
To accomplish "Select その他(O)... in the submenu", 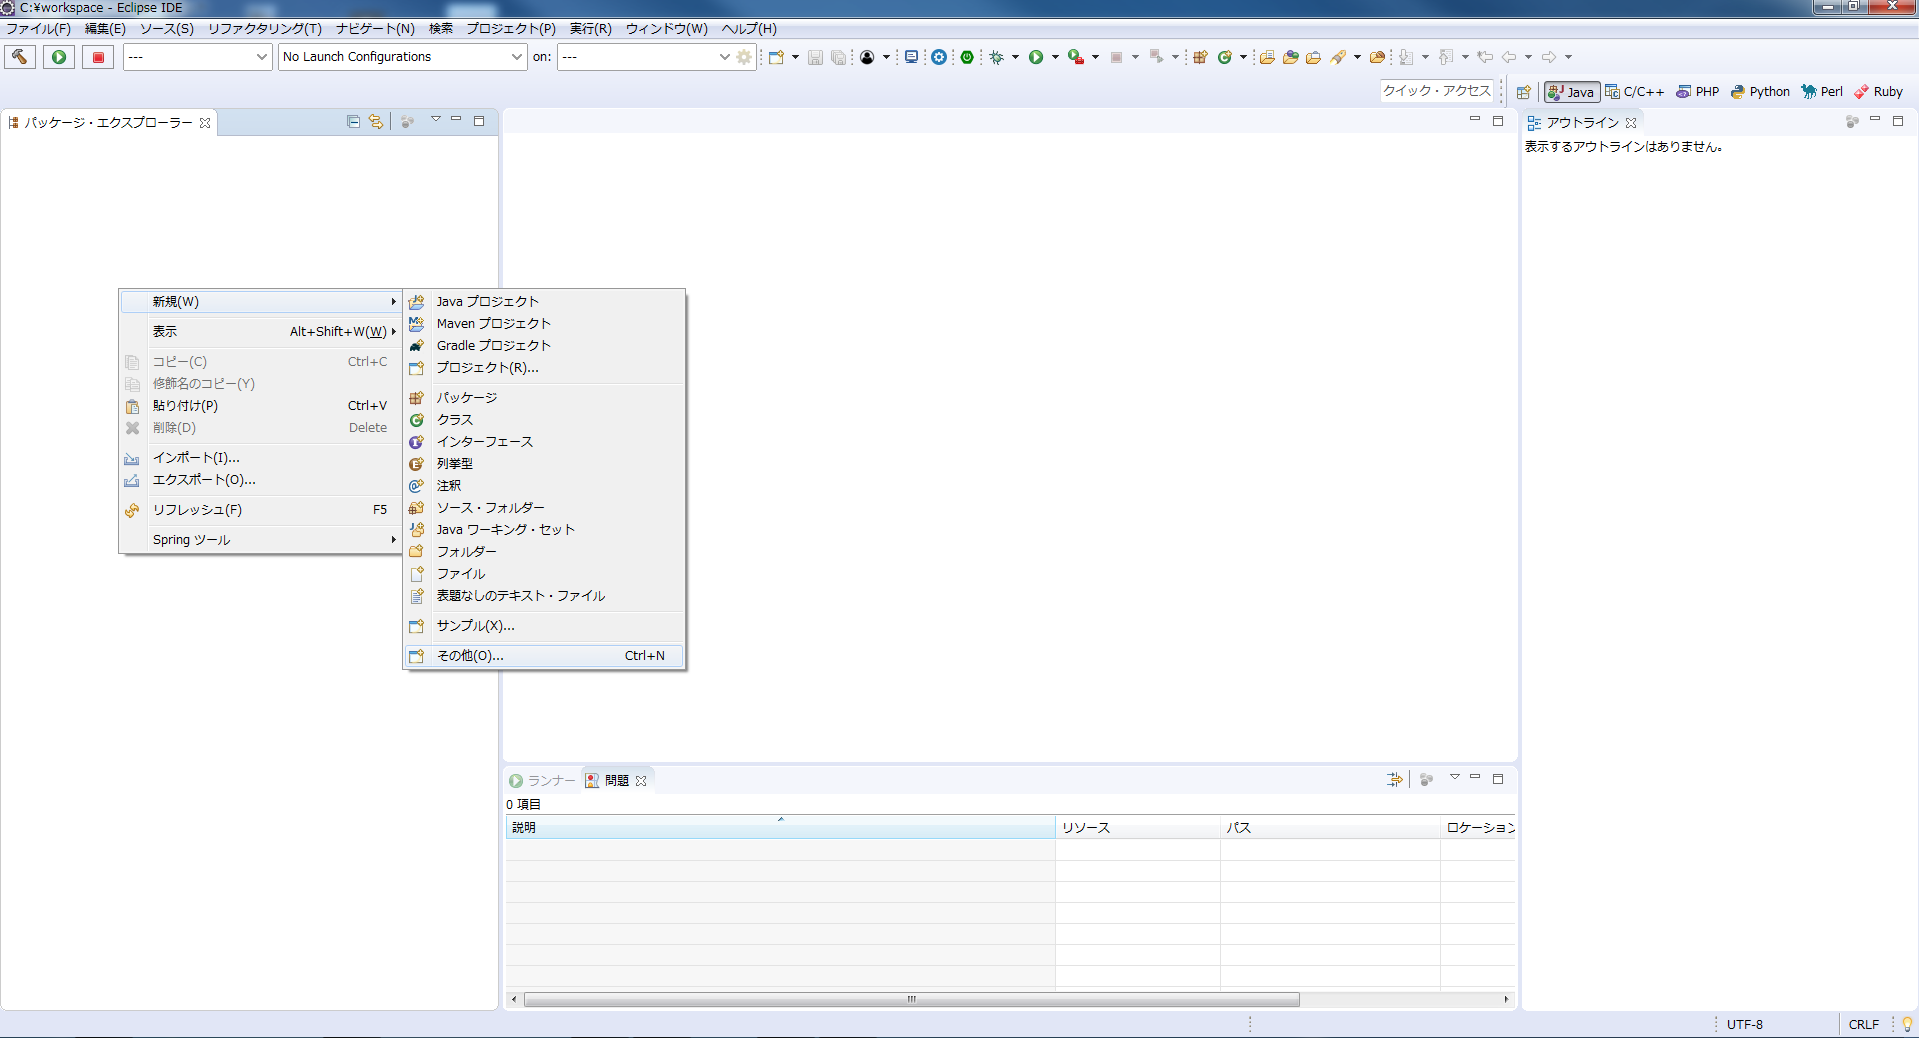I will 544,656.
